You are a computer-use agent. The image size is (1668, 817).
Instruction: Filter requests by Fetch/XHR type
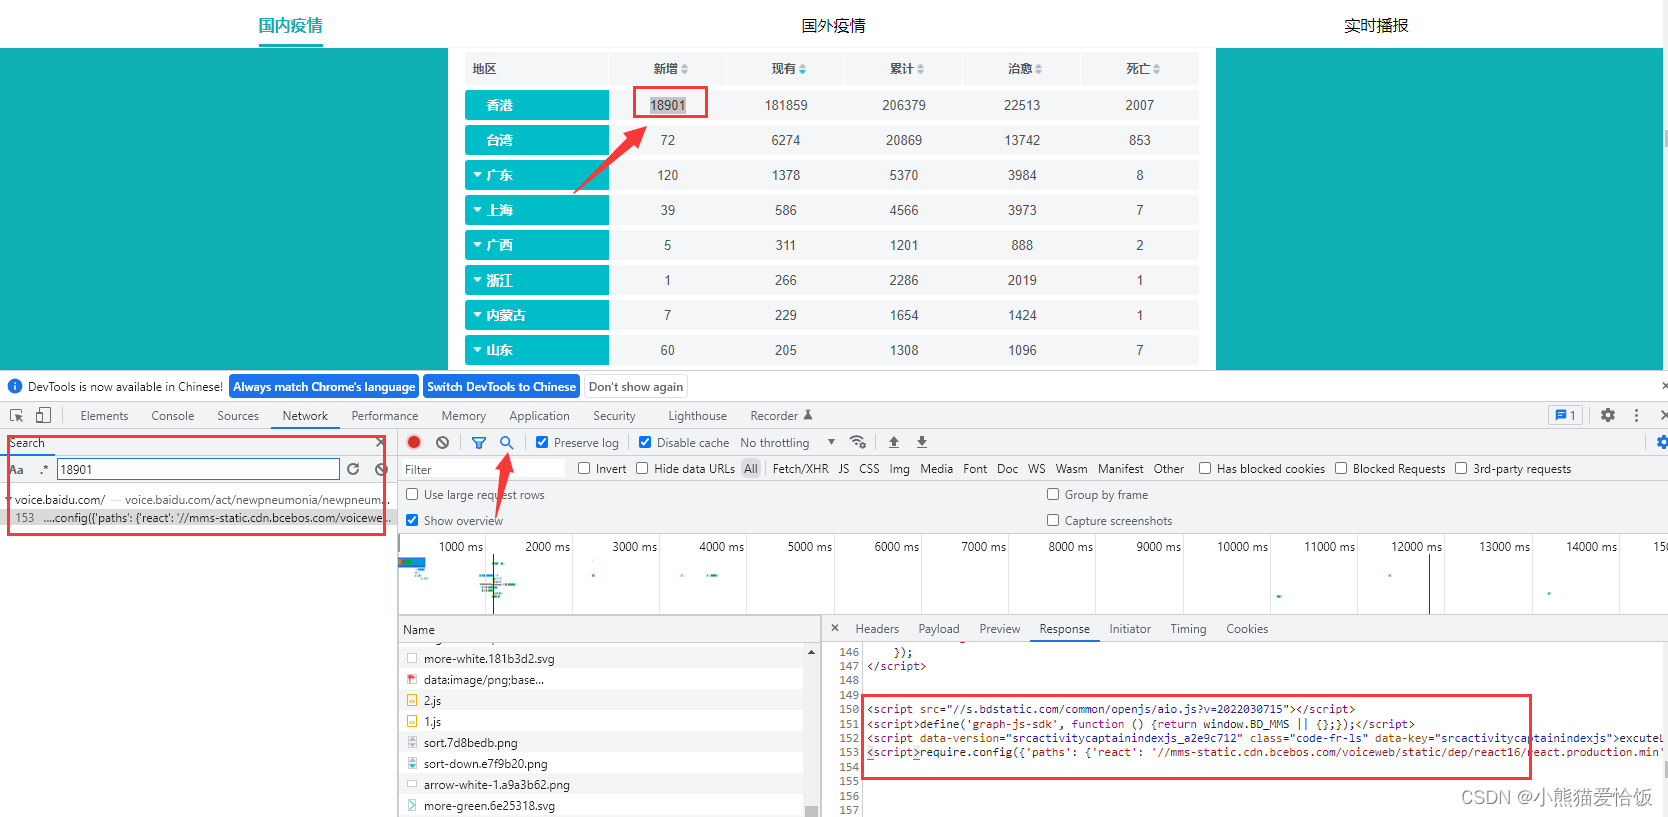point(800,469)
